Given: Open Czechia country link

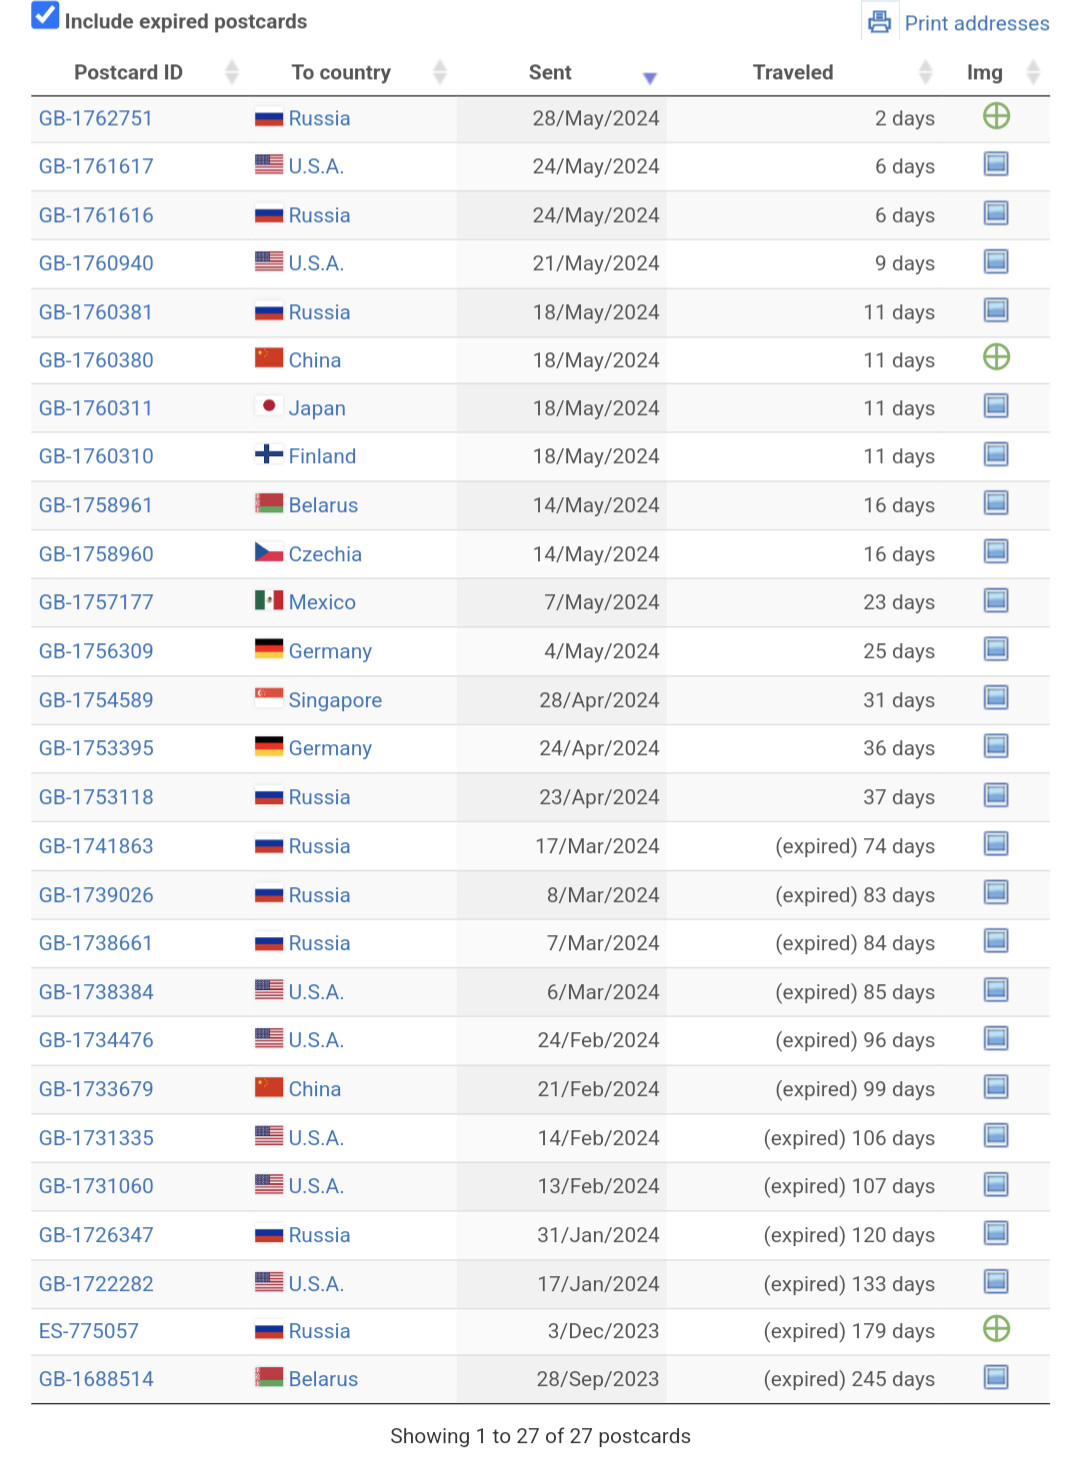Looking at the screenshot, I should click(x=325, y=554).
